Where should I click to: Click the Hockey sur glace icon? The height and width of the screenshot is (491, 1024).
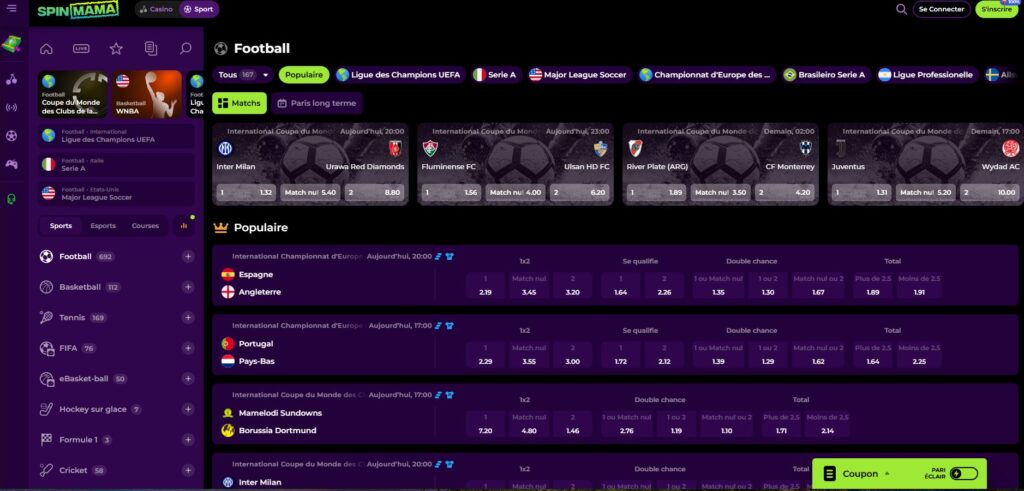(x=46, y=409)
